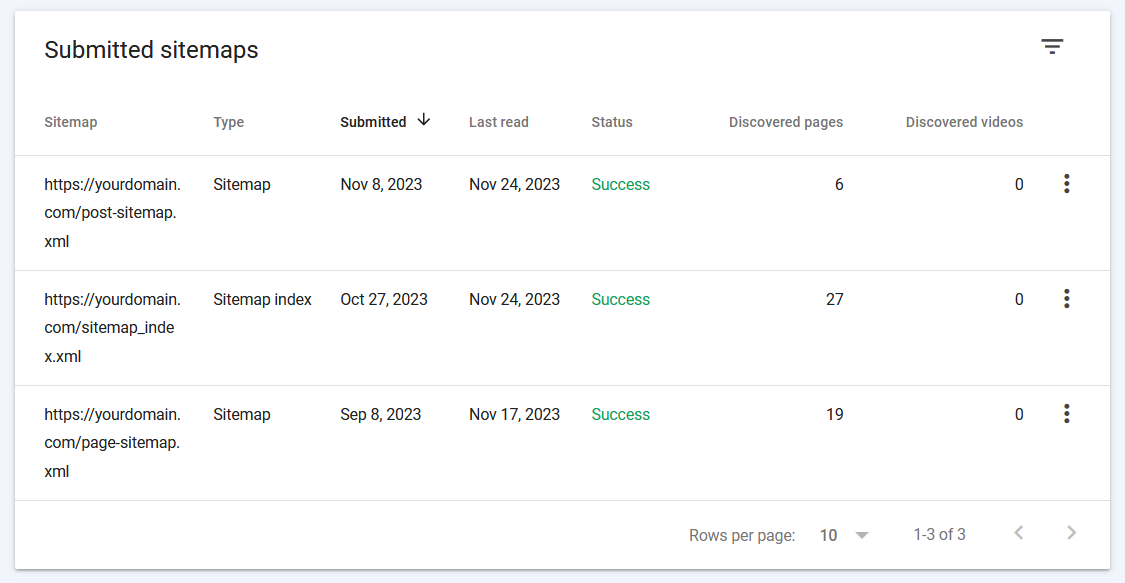1125x583 pixels.
Task: Click the Discovered videos header
Action: 963,121
